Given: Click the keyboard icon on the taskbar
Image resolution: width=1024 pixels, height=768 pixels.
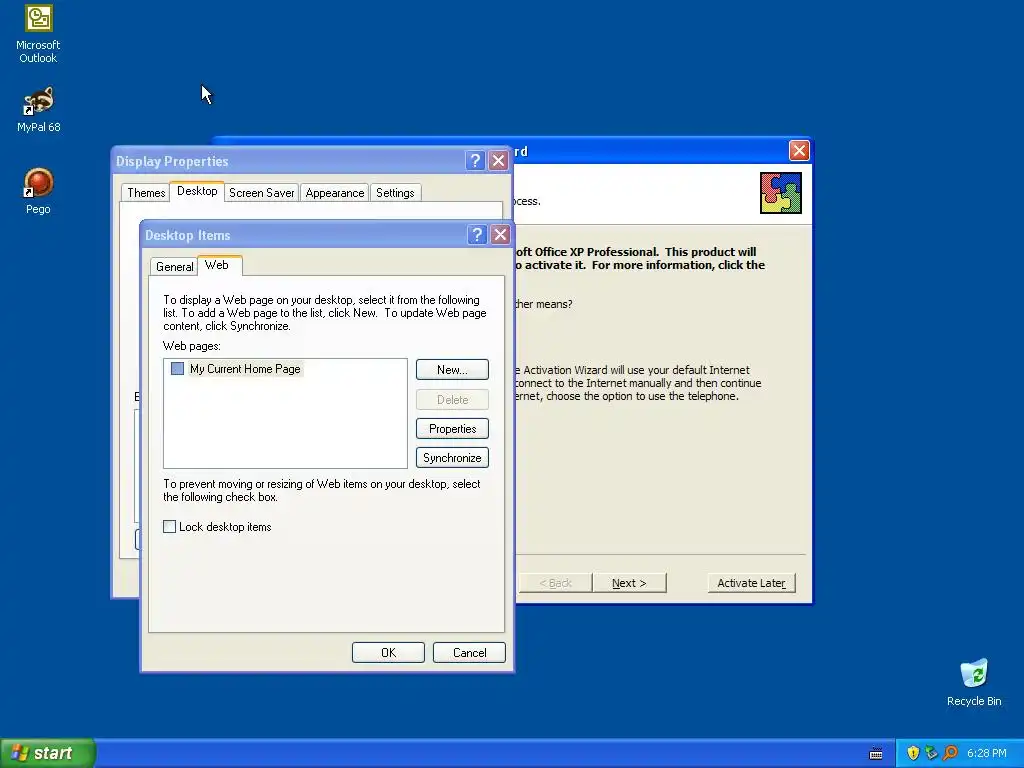Looking at the screenshot, I should pos(876,754).
